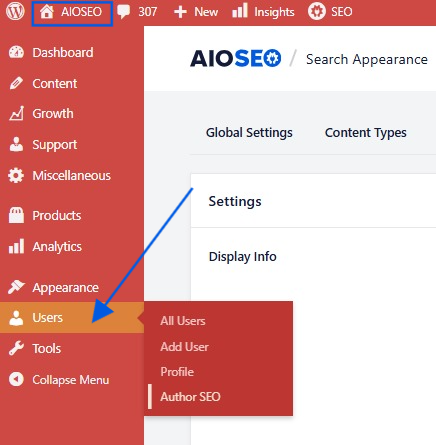This screenshot has width=436, height=445.
Task: Open the Appearance sidebar menu
Action: [66, 288]
